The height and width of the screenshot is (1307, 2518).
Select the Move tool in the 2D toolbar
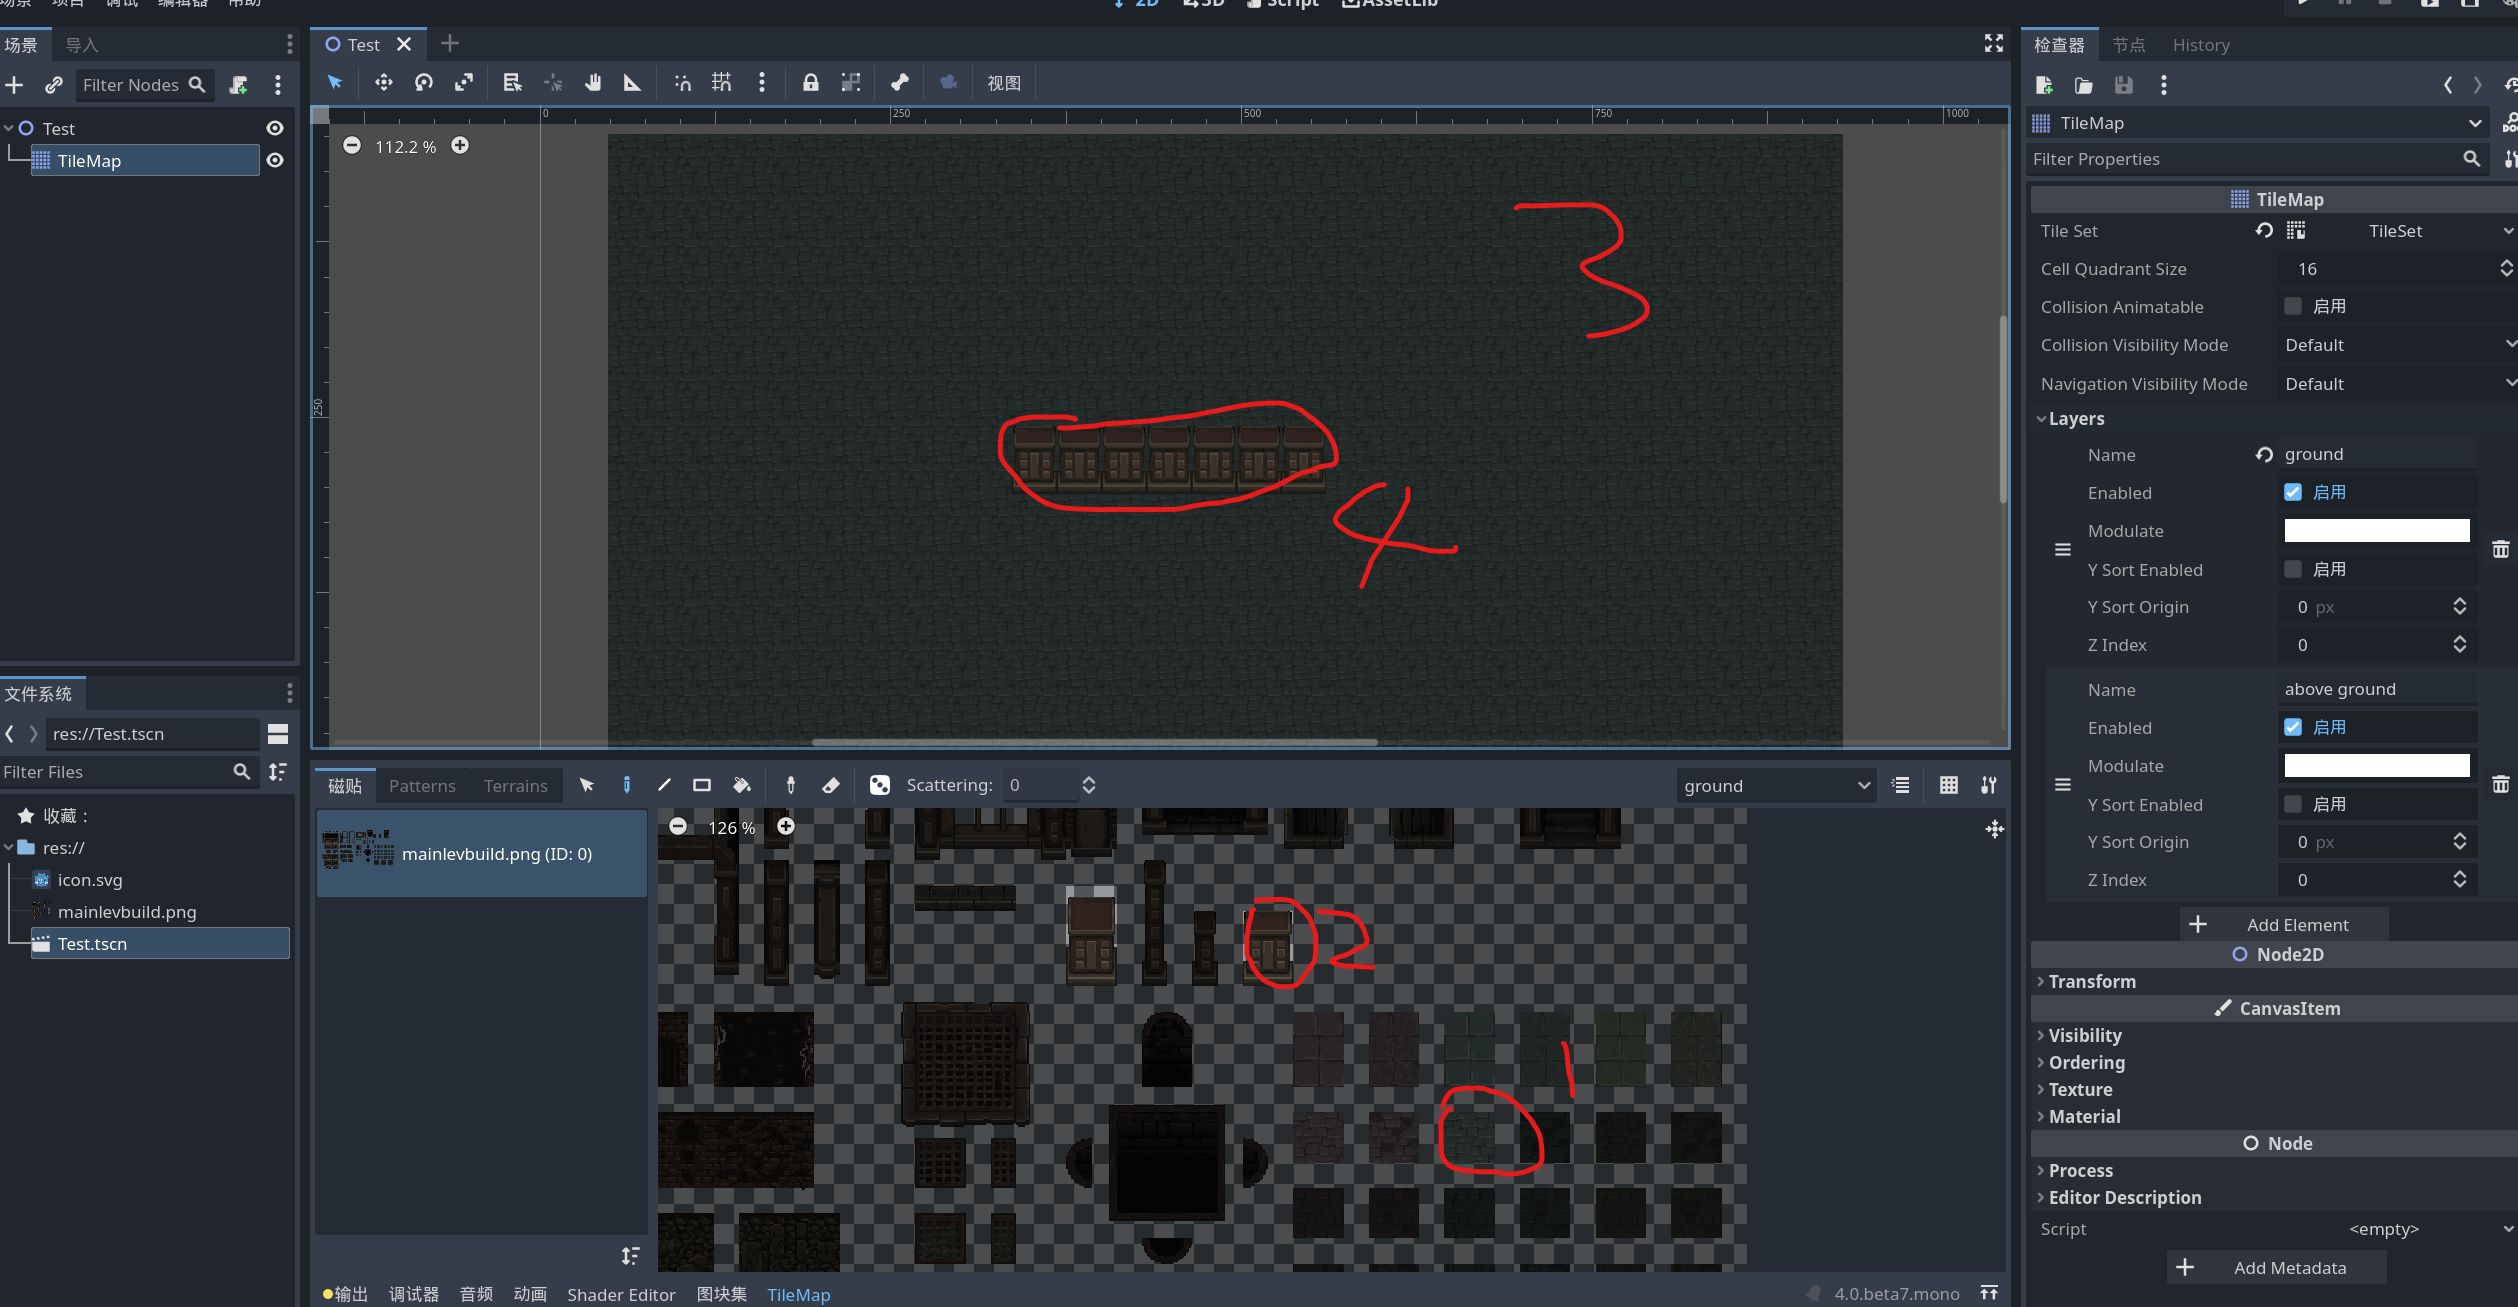pos(384,83)
